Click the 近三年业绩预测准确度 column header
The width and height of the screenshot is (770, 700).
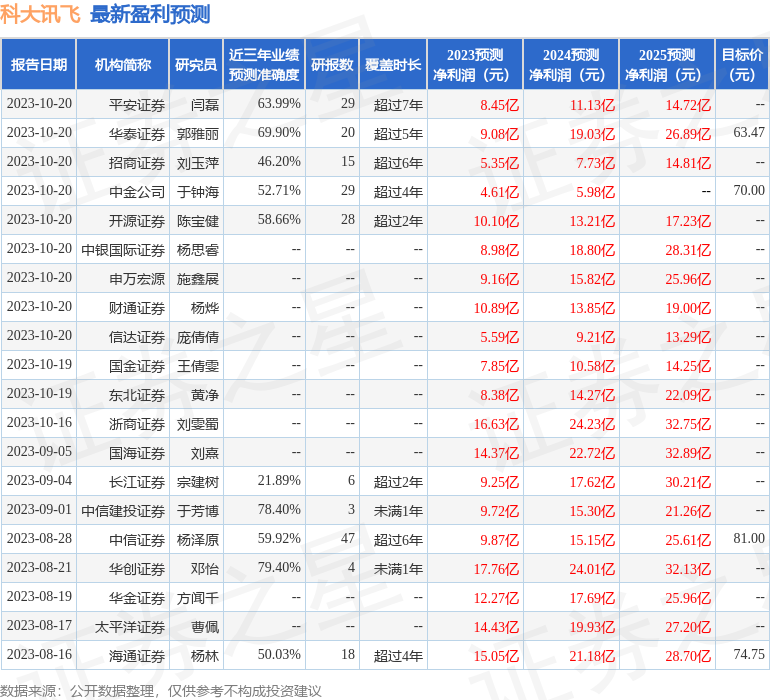point(264,64)
